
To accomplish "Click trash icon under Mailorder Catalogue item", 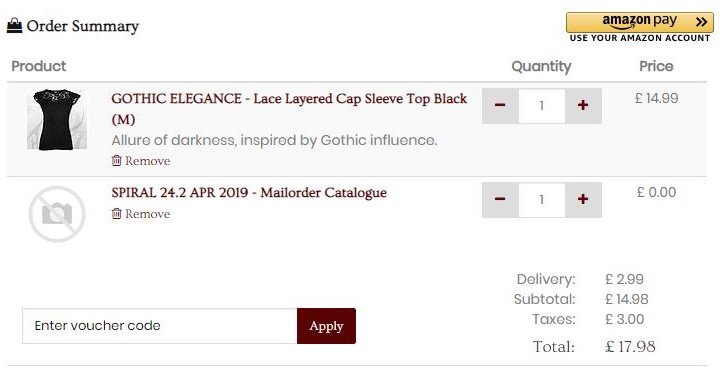I will 117,213.
